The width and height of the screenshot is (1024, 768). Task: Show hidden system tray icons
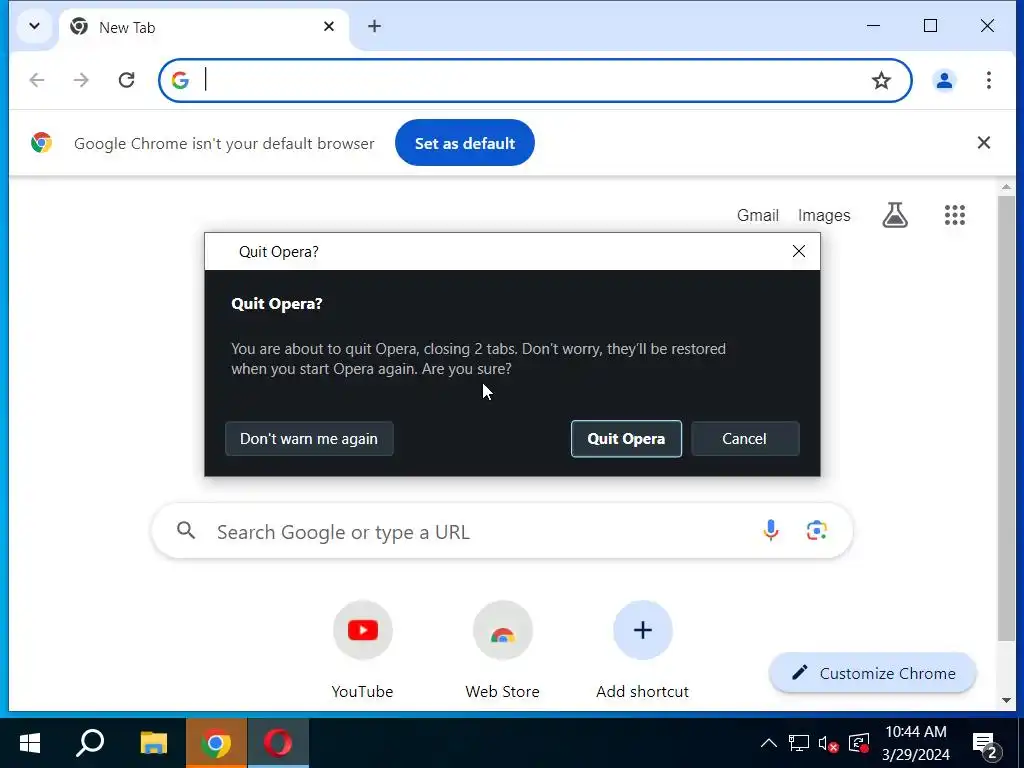pyautogui.click(x=769, y=743)
